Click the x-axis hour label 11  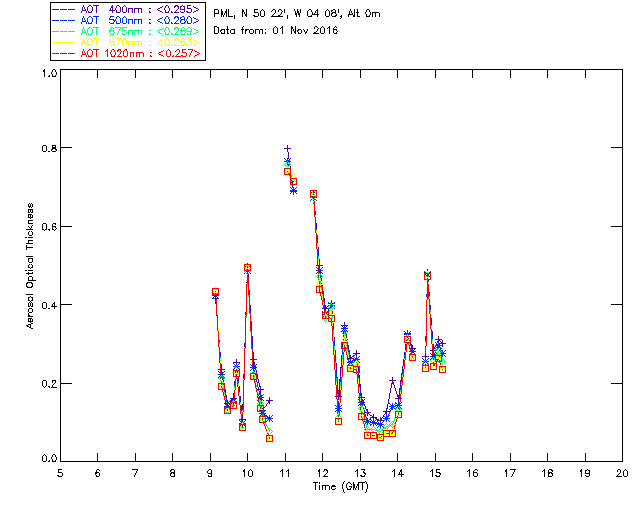(285, 473)
